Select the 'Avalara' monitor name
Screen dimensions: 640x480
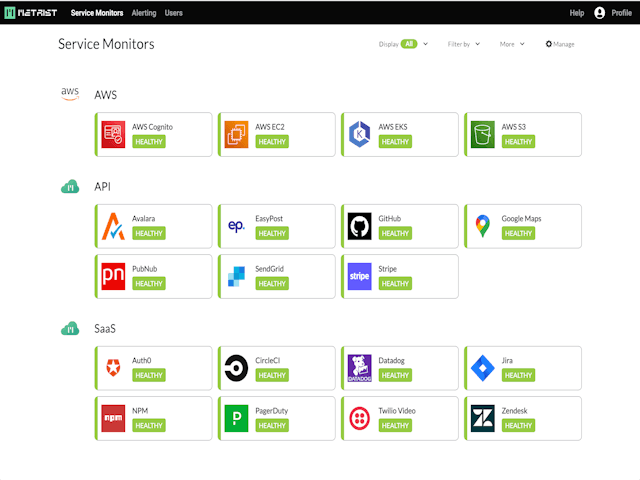pyautogui.click(x=143, y=218)
